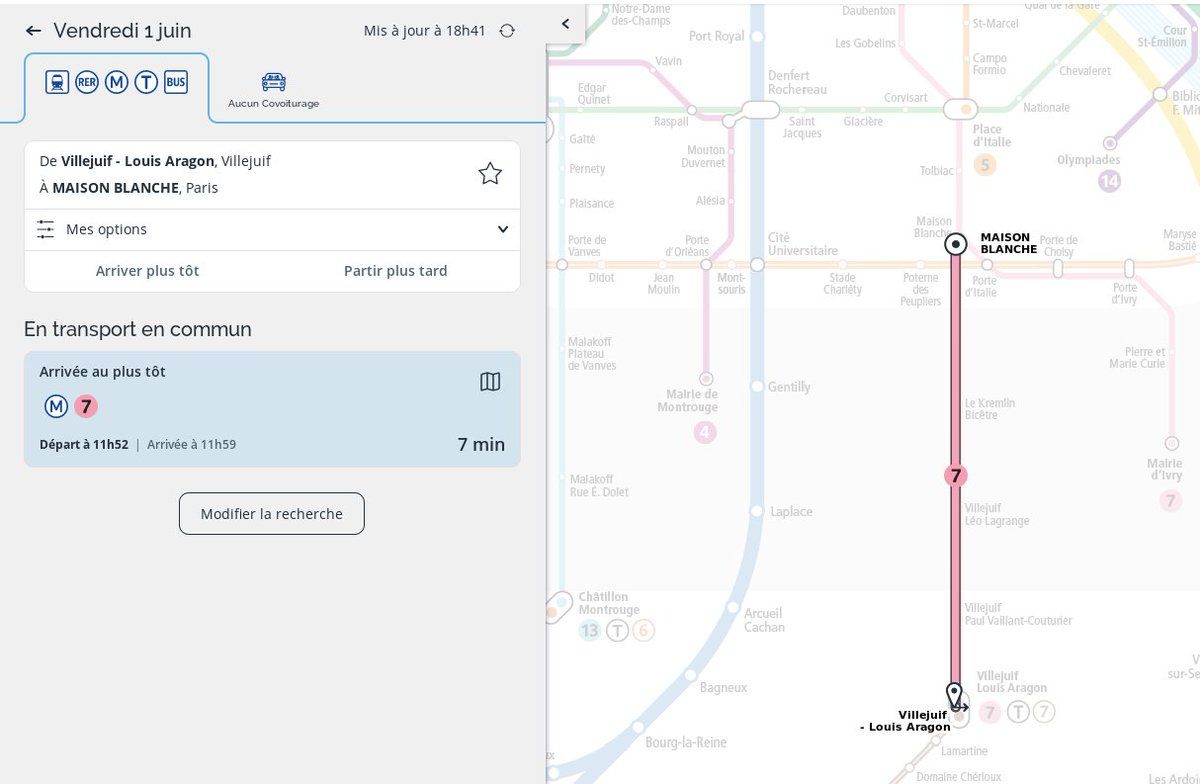Open the Mes options settings row
The image size is (1200, 784).
[x=106, y=230]
